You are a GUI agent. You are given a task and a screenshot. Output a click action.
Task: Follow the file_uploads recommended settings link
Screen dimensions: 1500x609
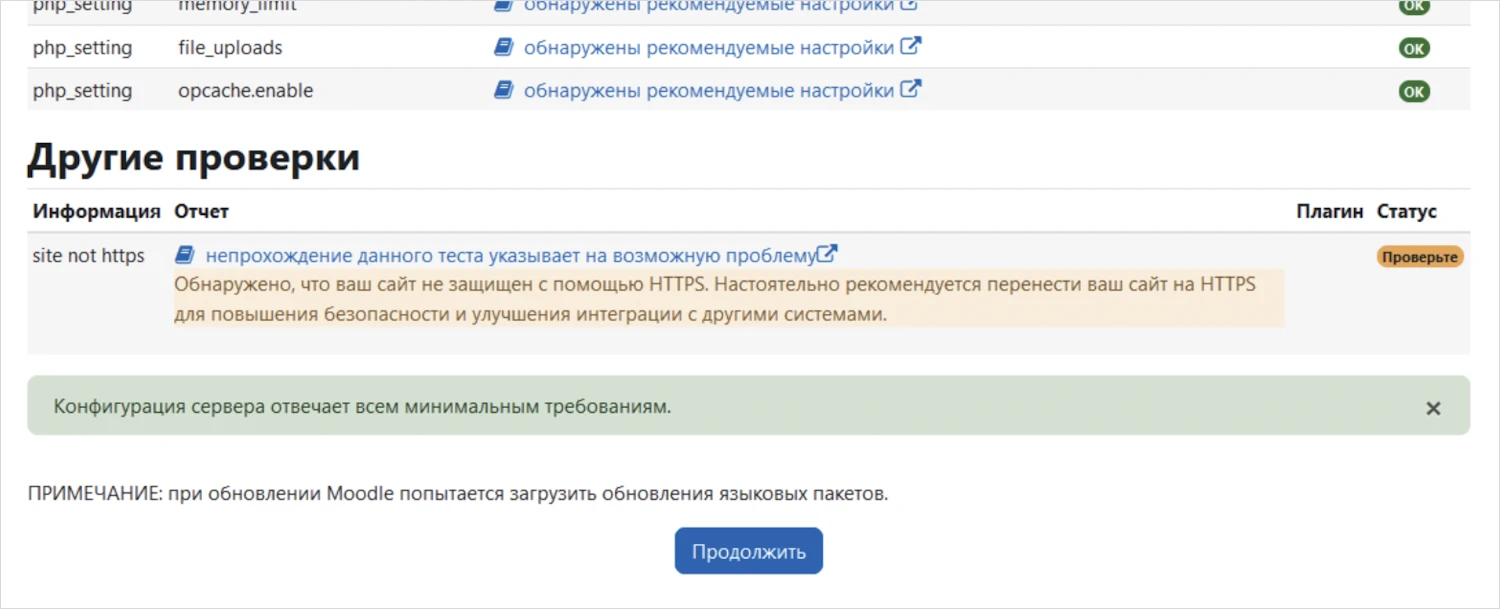710,46
